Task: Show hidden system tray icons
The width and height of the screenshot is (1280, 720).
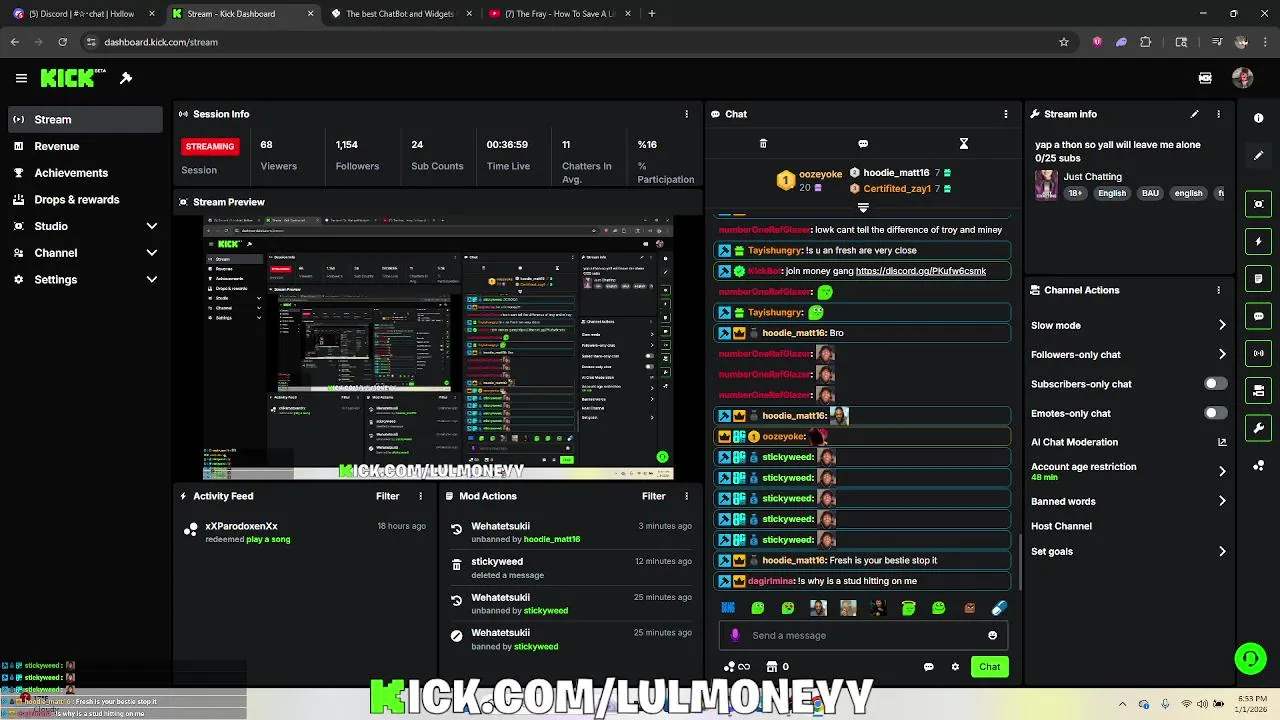Action: 1122,704
